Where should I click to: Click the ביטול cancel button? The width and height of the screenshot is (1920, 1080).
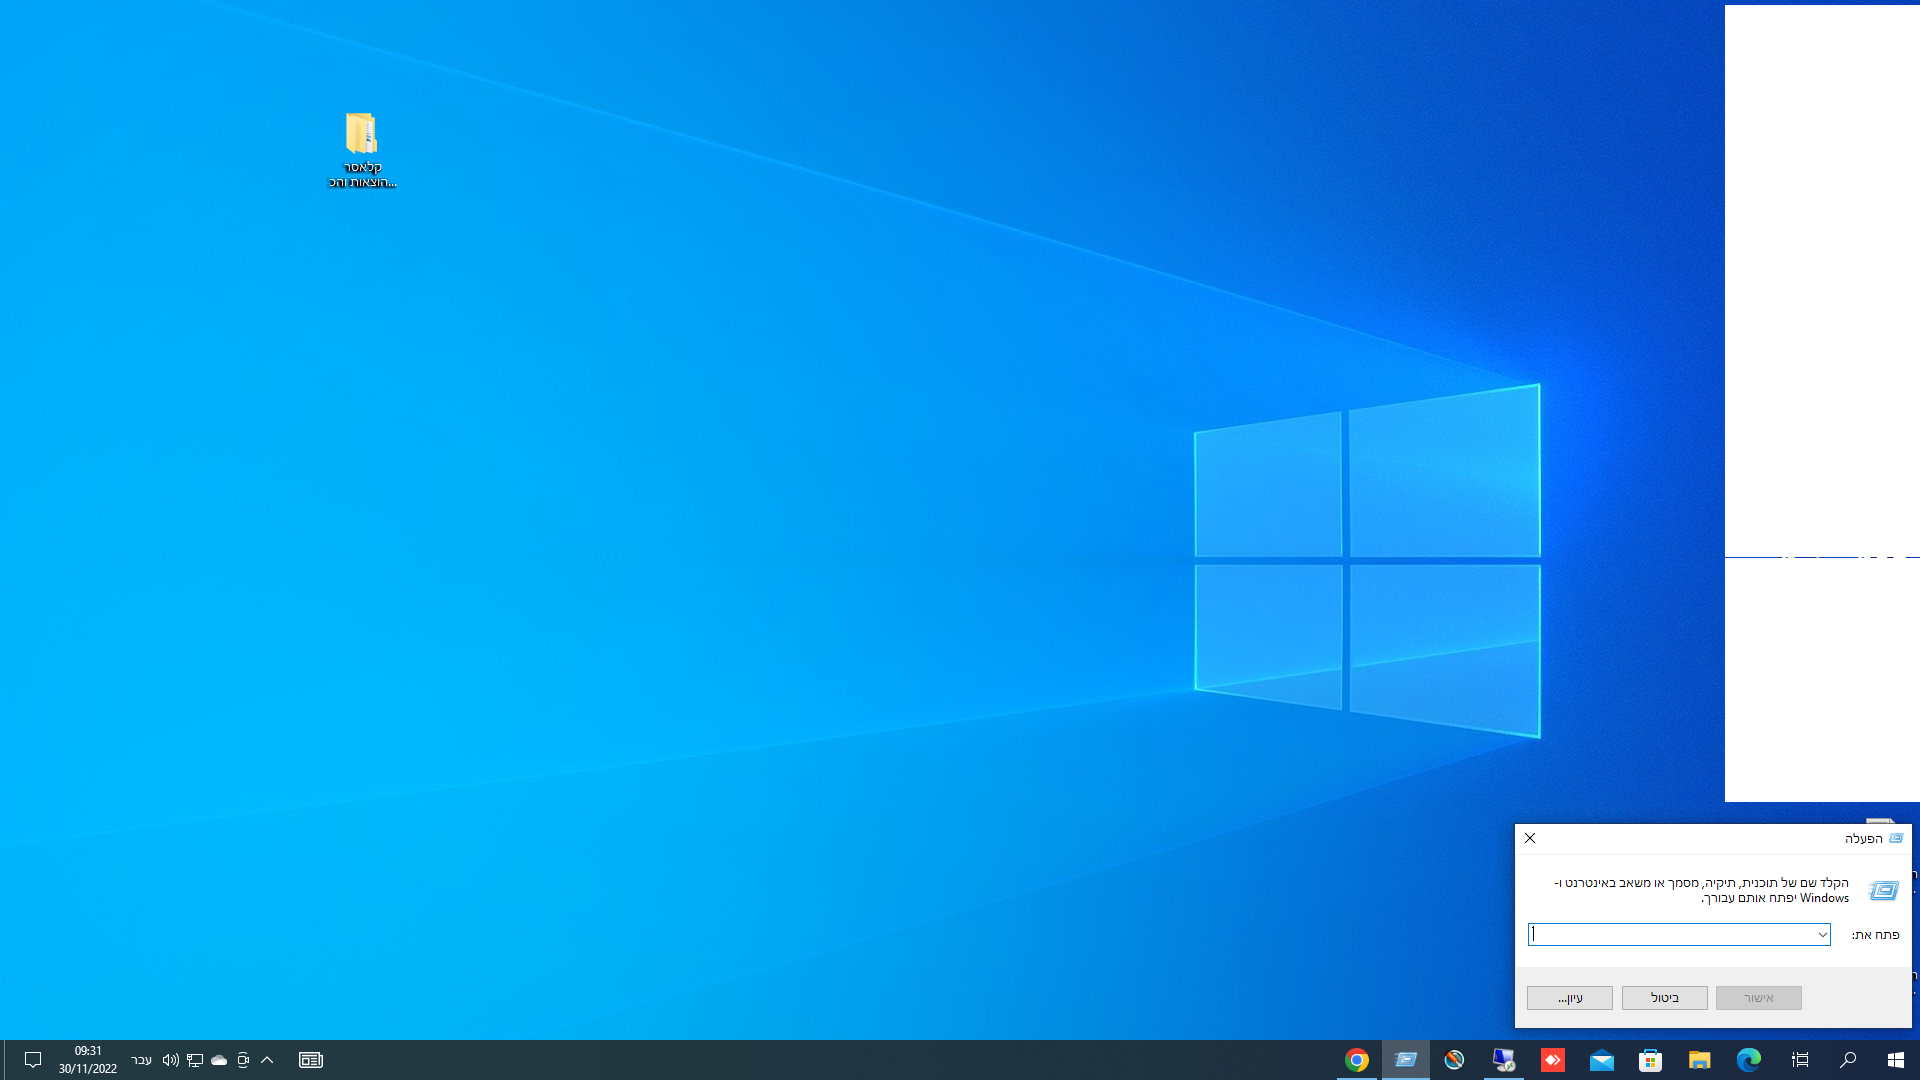(1664, 998)
